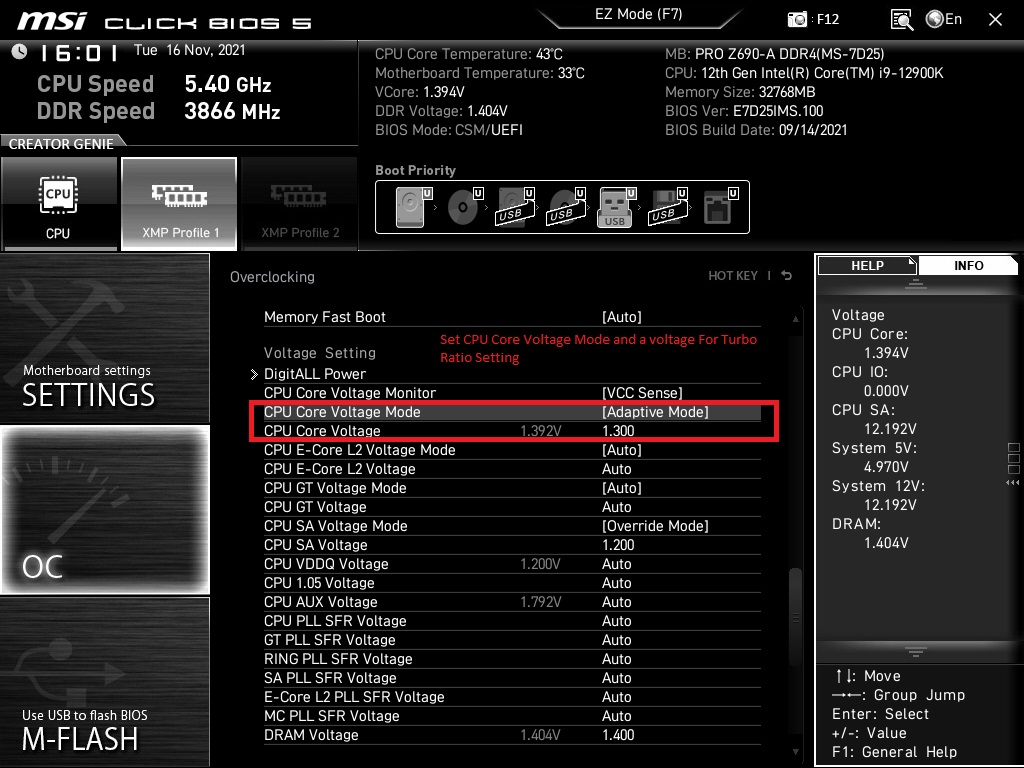This screenshot has width=1024, height=768.
Task: Change the Memory Fast Boot [Auto] option
Action: pyautogui.click(x=621, y=317)
